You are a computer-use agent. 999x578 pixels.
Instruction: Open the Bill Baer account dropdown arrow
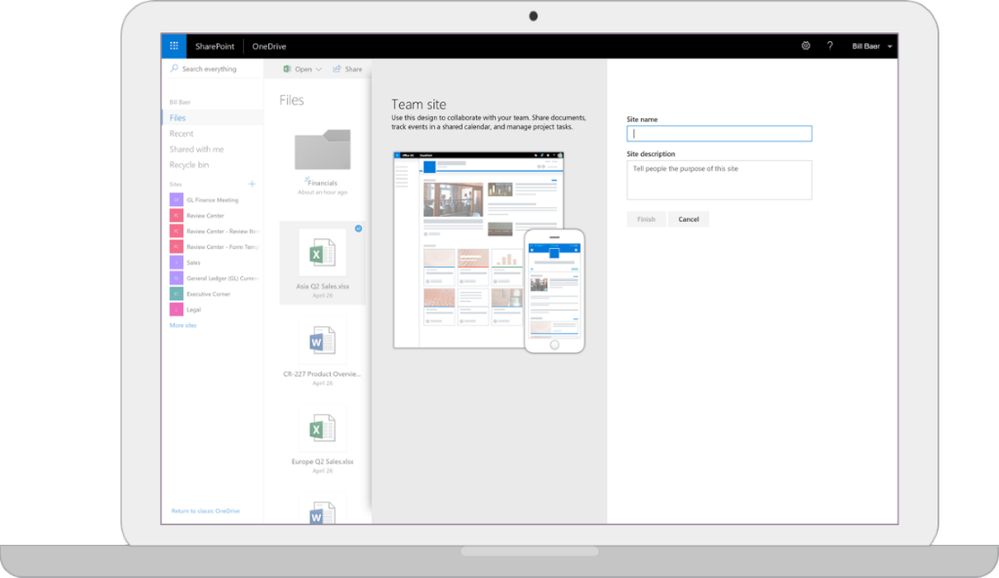point(890,47)
